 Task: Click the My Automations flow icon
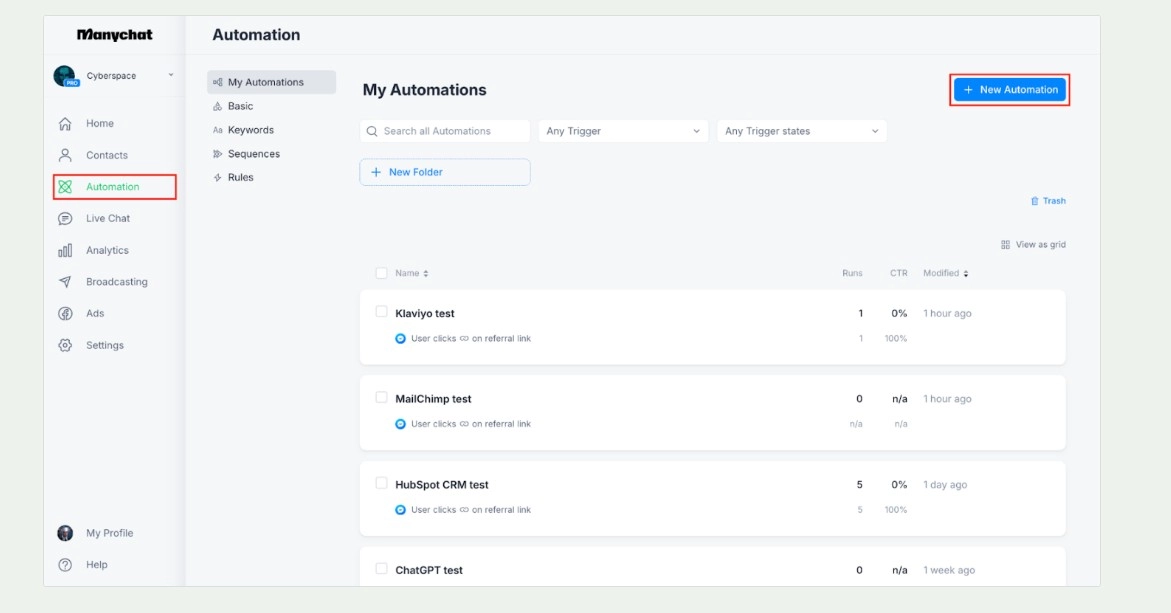point(217,82)
